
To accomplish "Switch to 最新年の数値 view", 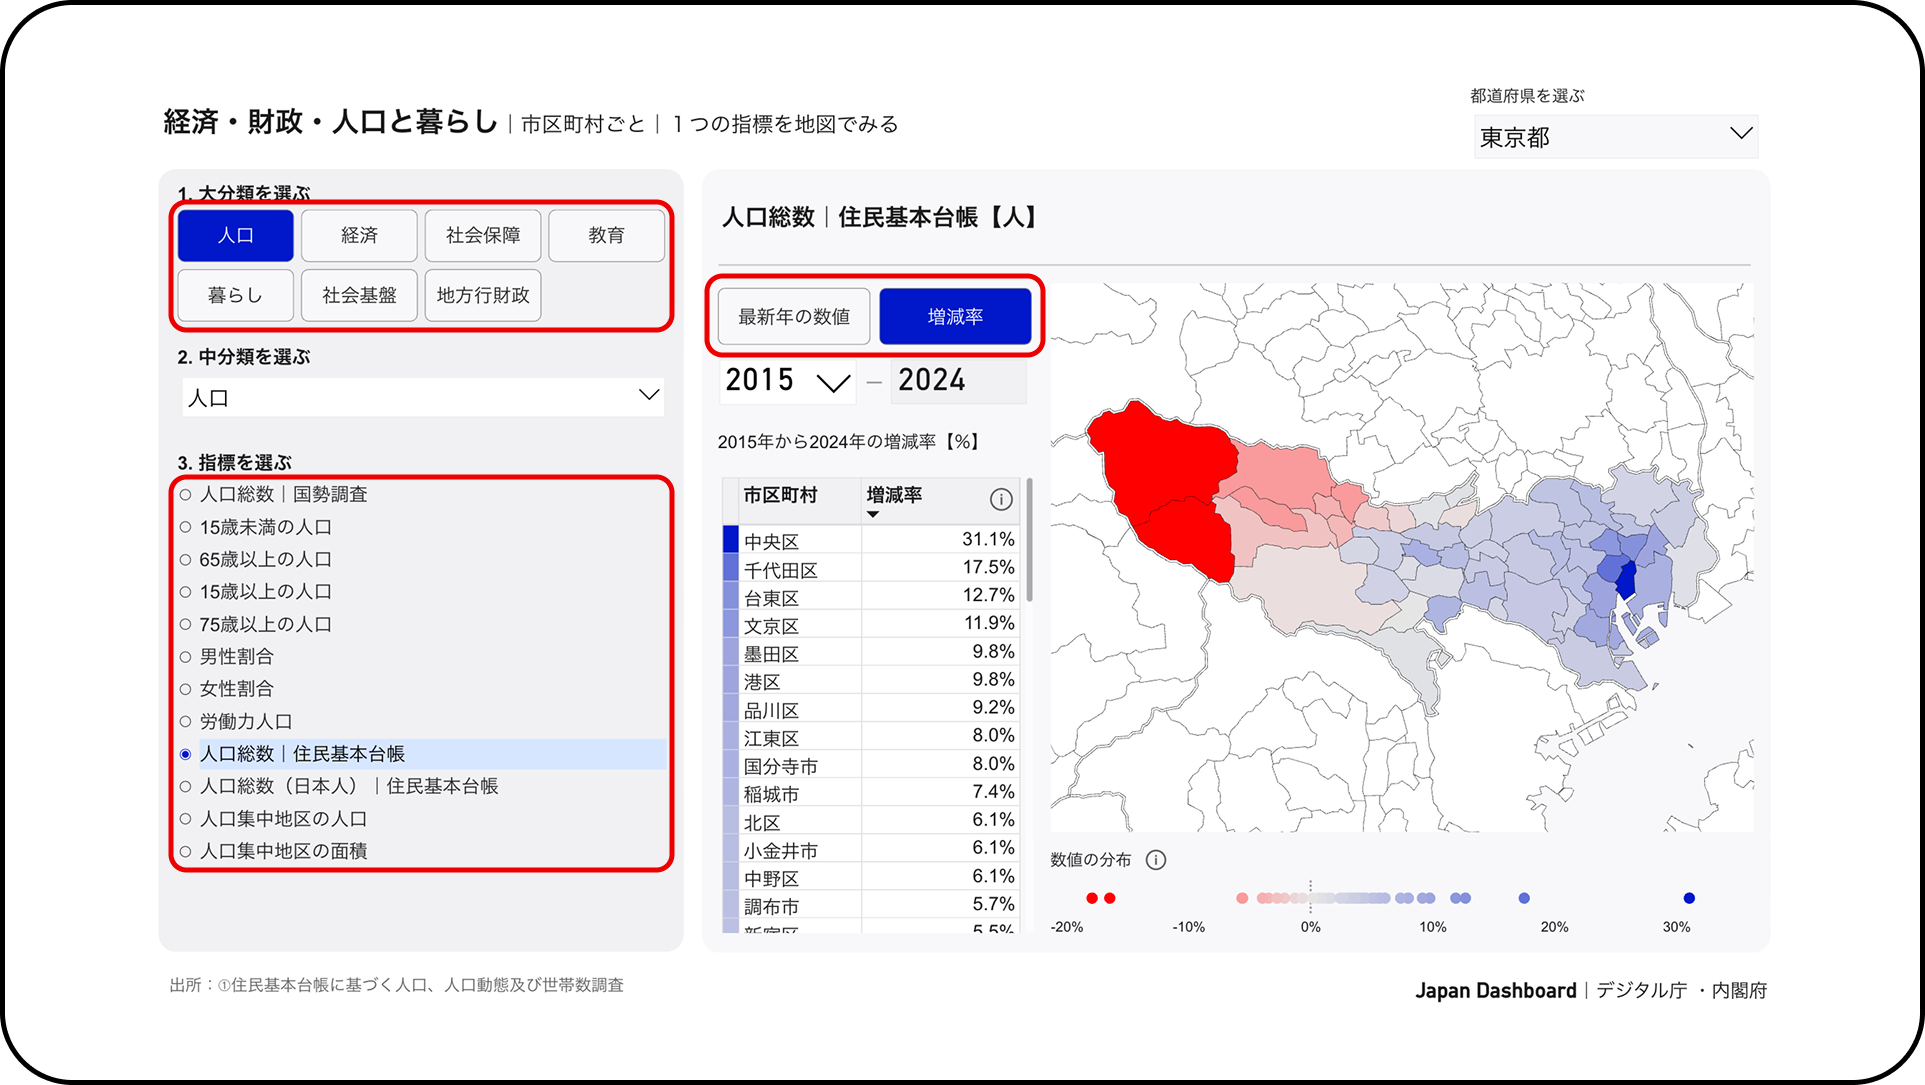I will coord(794,317).
